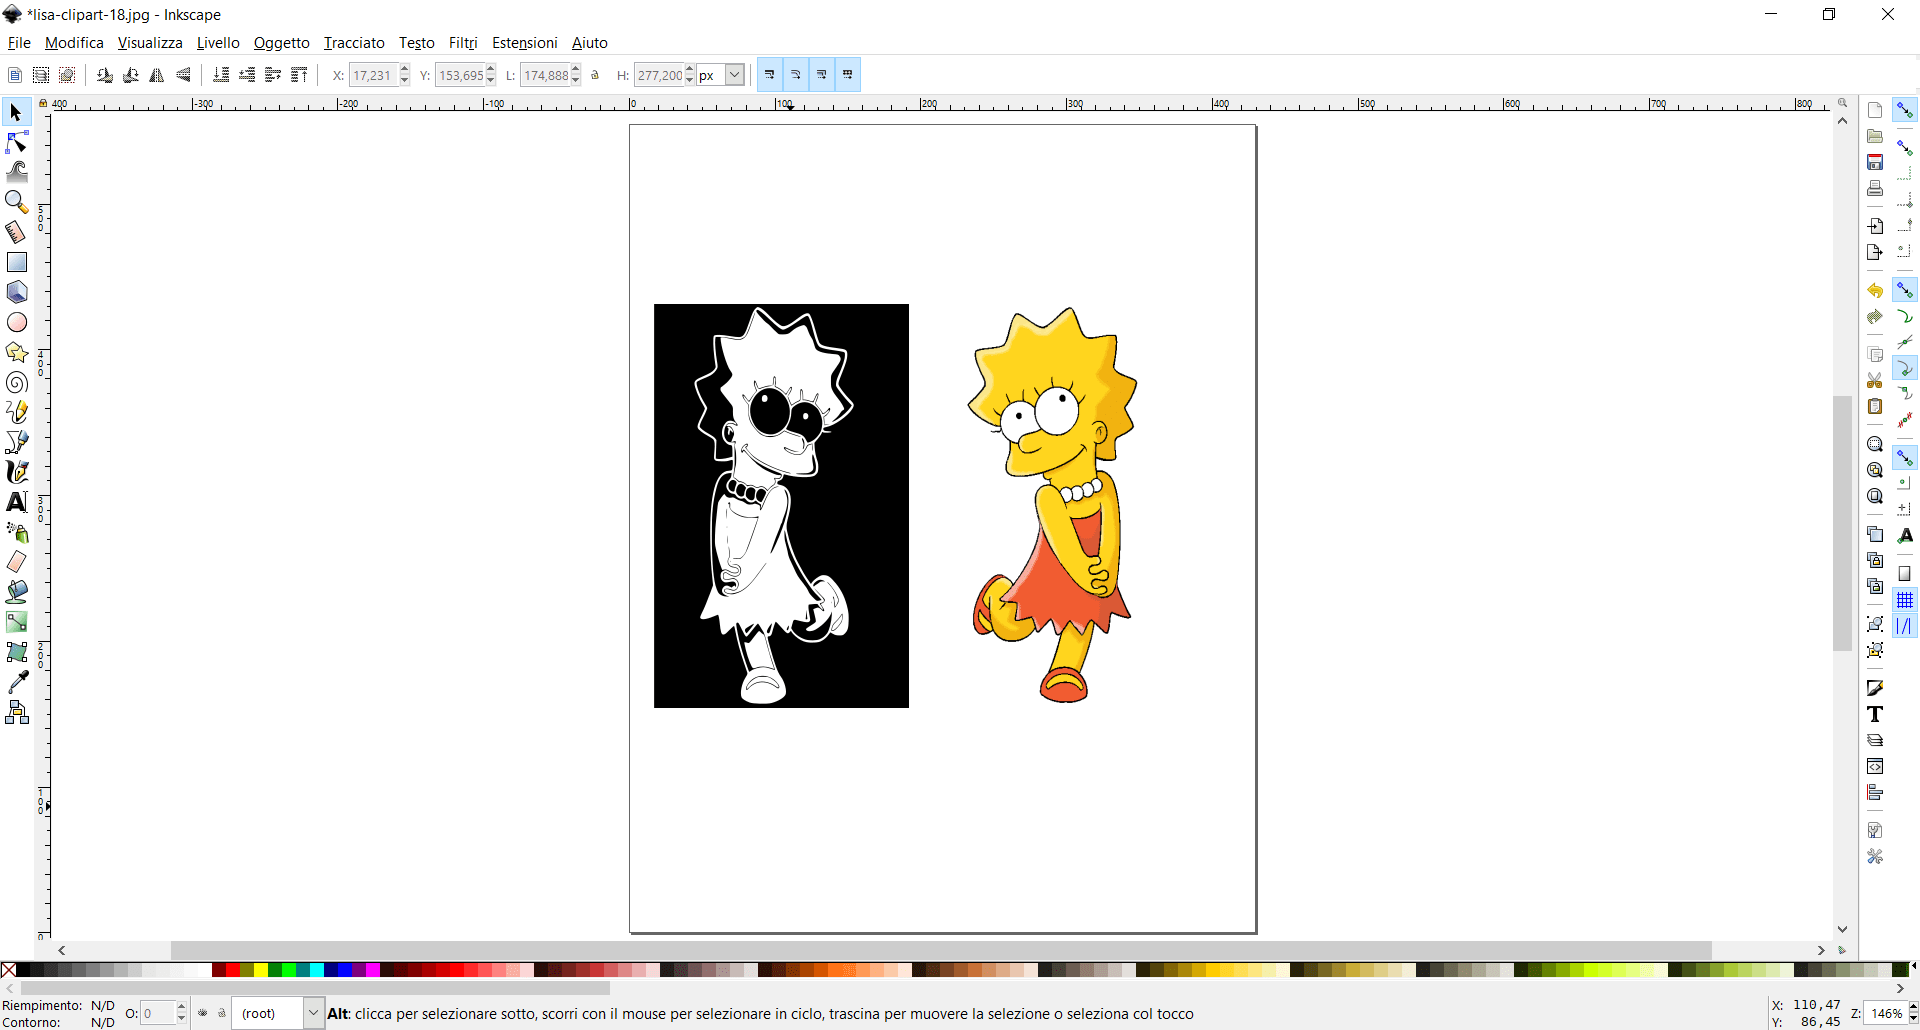Toggle guide lock at ruler corner
Screen dimensions: 1920x1030
(x=42, y=103)
